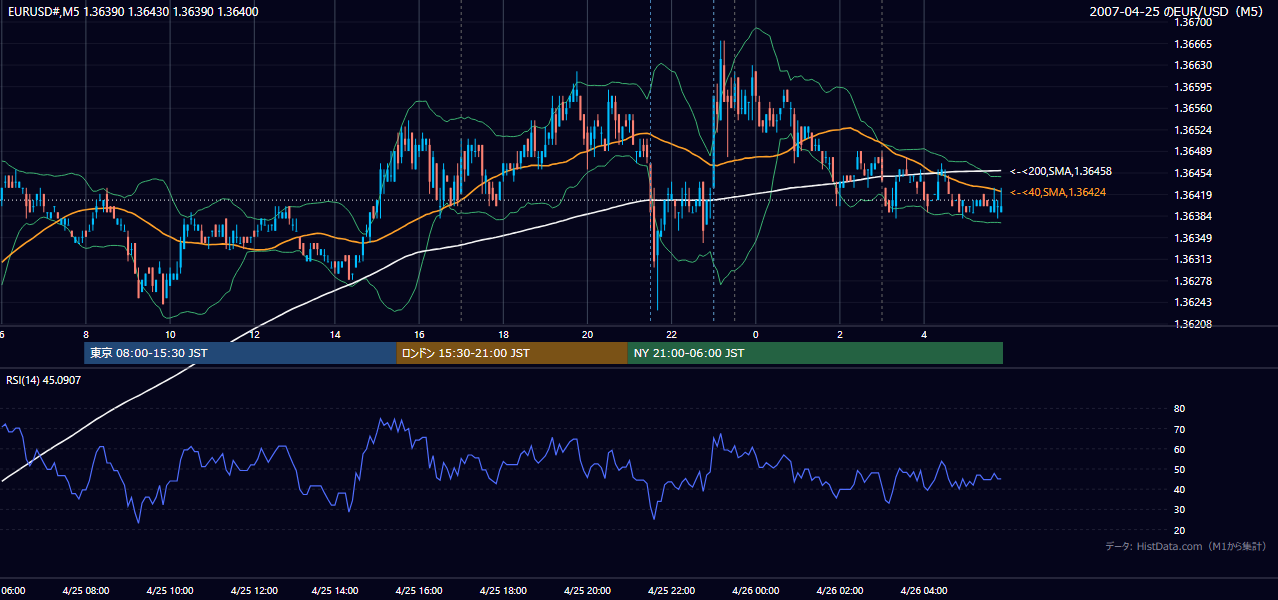Viewport: 1278px width, 600px height.
Task: Select the ロンドン 15:30-21:00 JST session bar
Action: coord(511,353)
